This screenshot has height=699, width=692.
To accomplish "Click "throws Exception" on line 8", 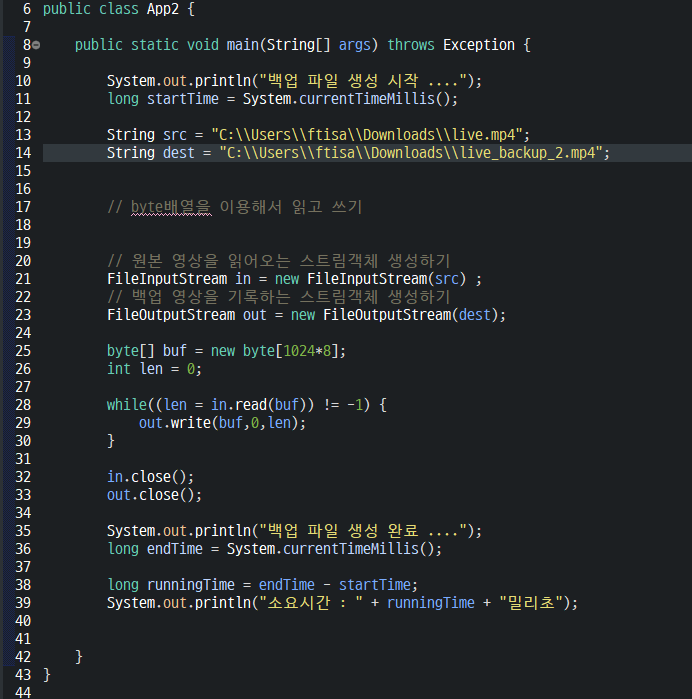I will (x=451, y=45).
